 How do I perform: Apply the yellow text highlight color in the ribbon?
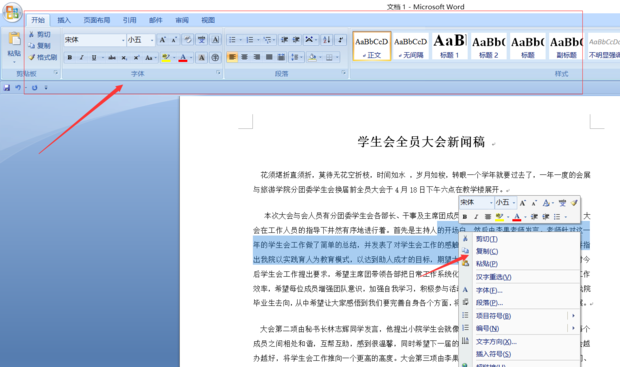(x=166, y=58)
